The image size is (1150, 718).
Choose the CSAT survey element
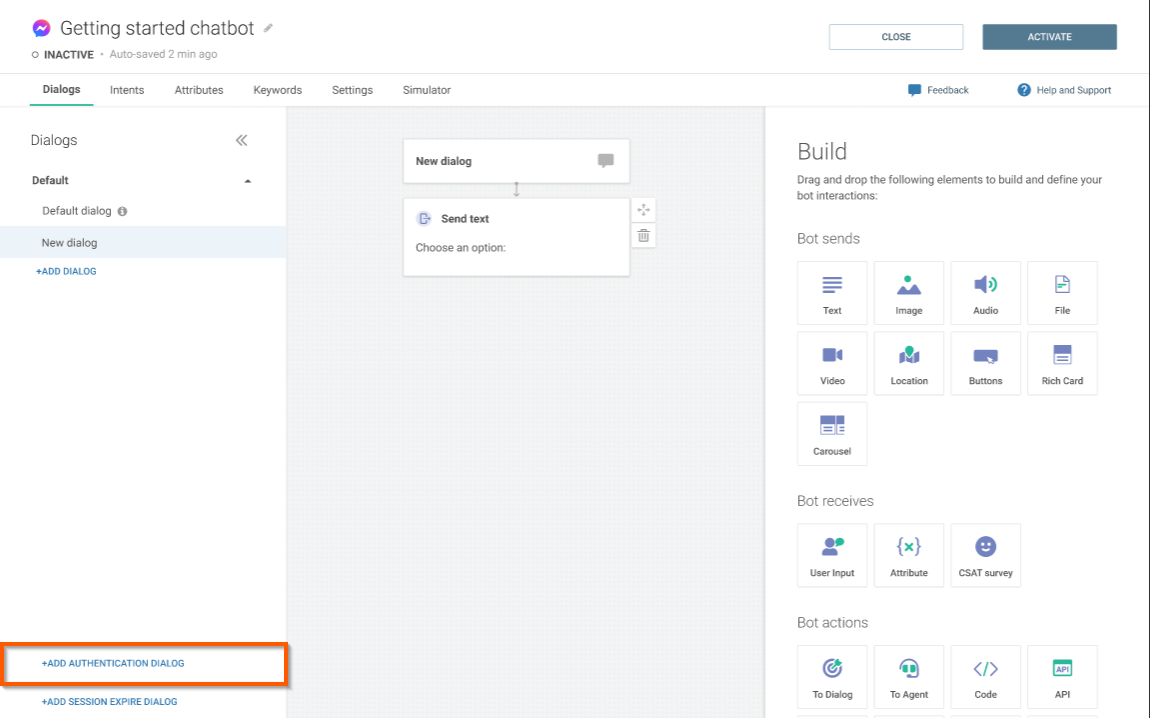click(x=985, y=555)
